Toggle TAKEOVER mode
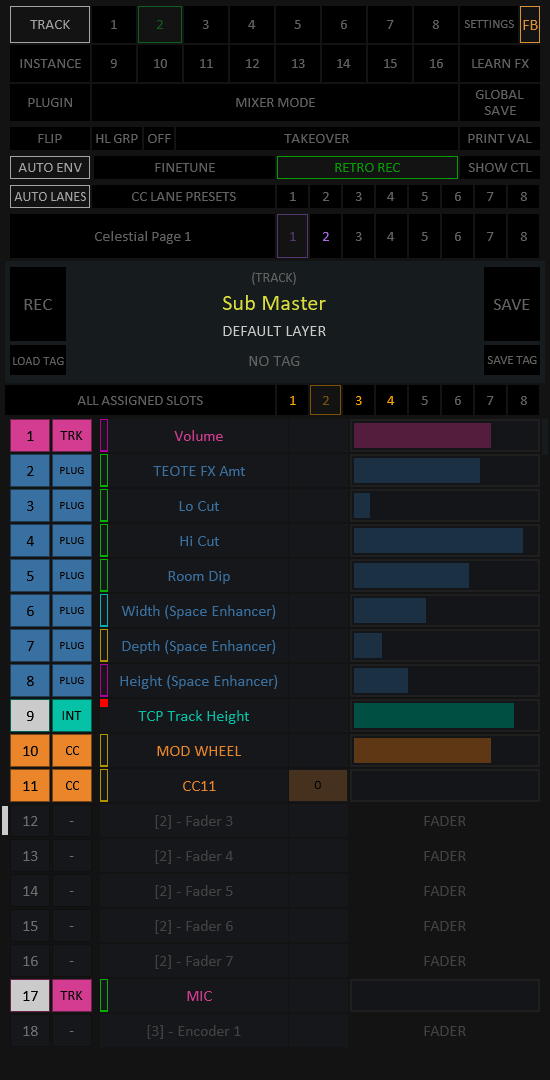The width and height of the screenshot is (550, 1080). [317, 138]
